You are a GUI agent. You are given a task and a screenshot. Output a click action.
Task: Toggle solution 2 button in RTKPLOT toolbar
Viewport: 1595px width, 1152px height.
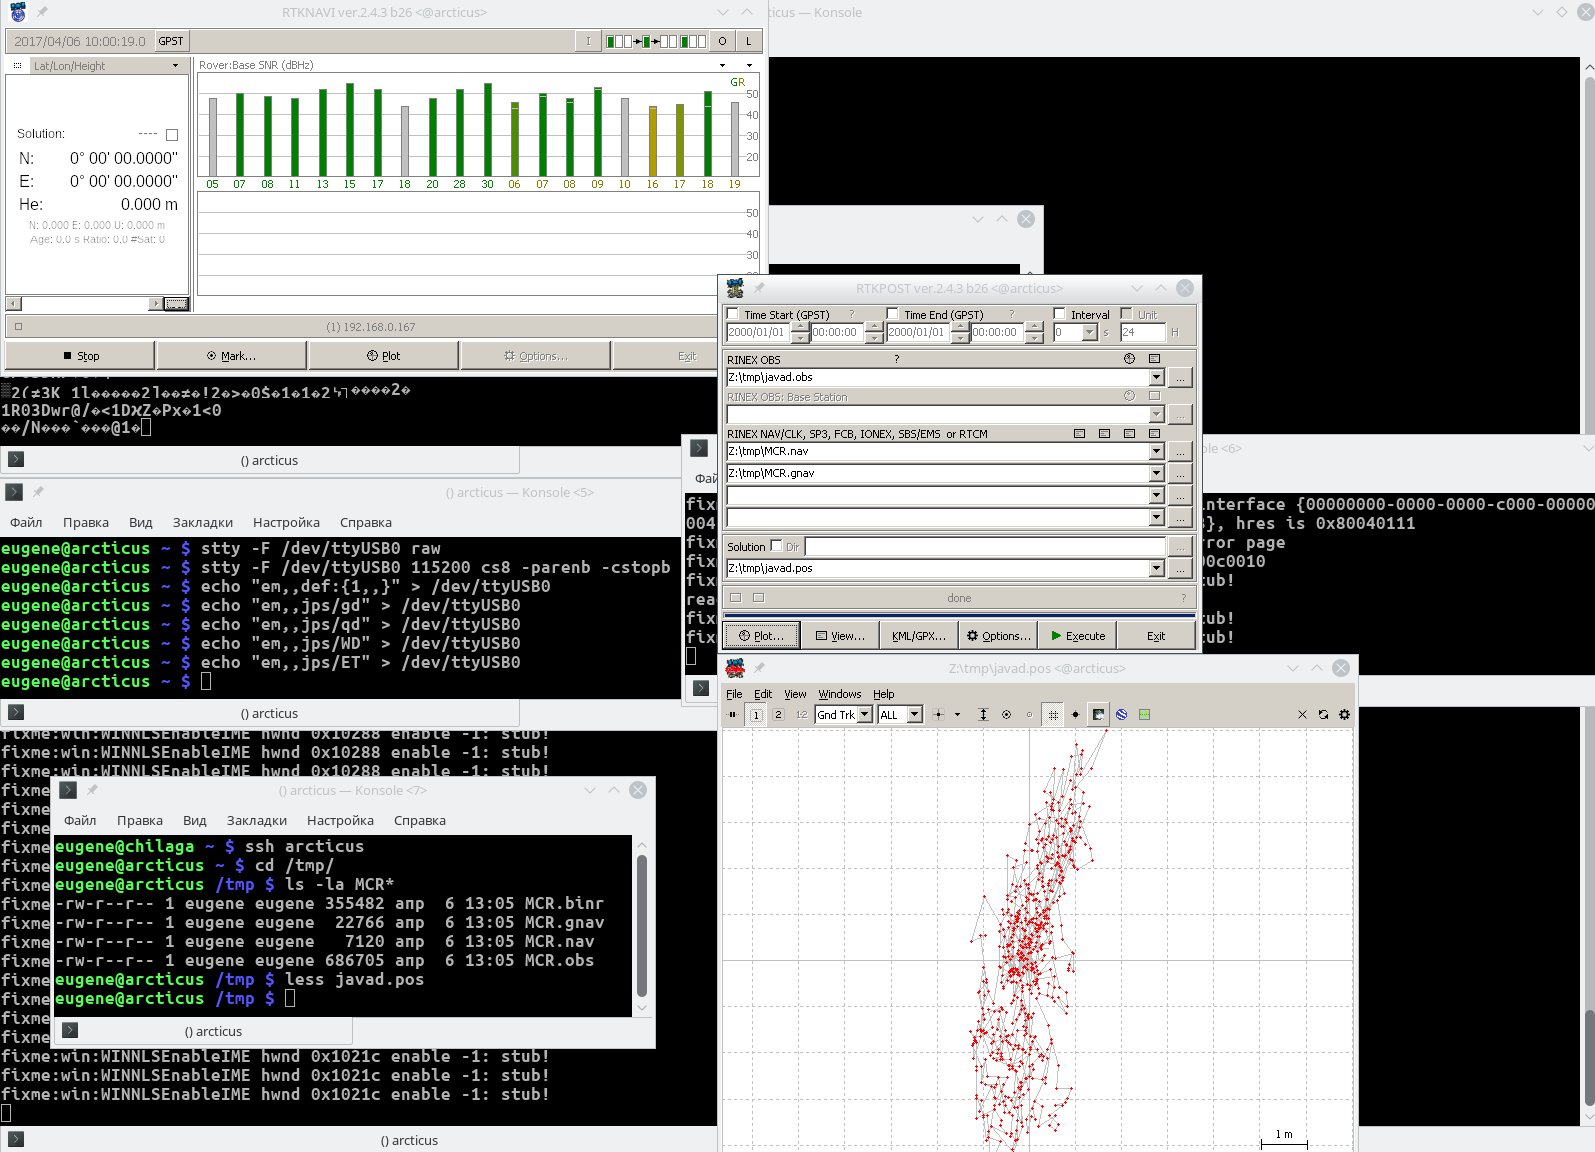coord(778,715)
